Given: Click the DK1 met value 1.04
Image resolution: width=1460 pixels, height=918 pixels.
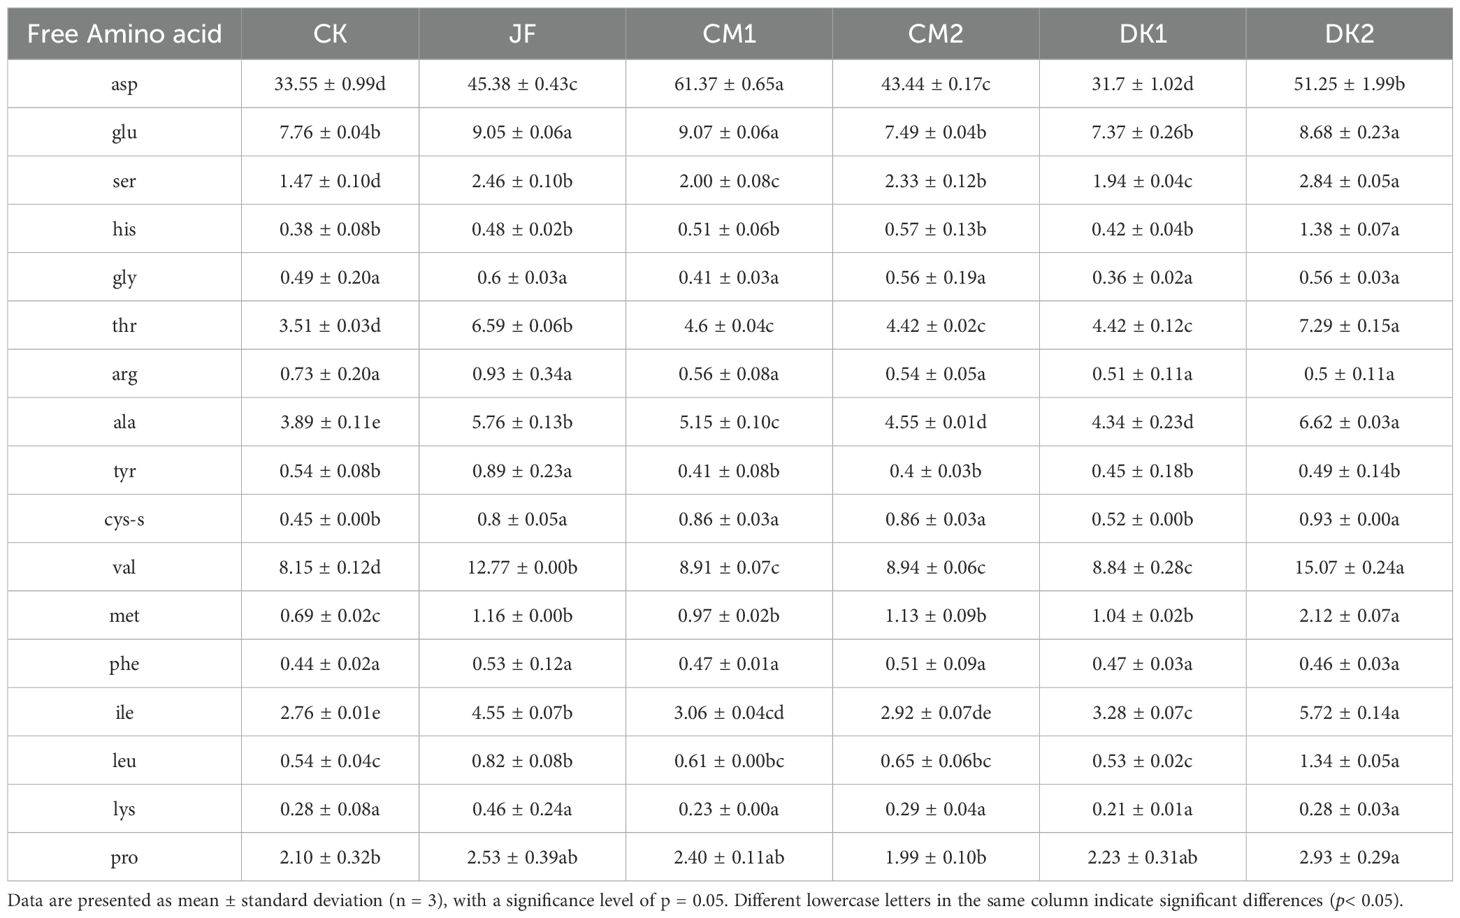Looking at the screenshot, I should coord(1142,615).
